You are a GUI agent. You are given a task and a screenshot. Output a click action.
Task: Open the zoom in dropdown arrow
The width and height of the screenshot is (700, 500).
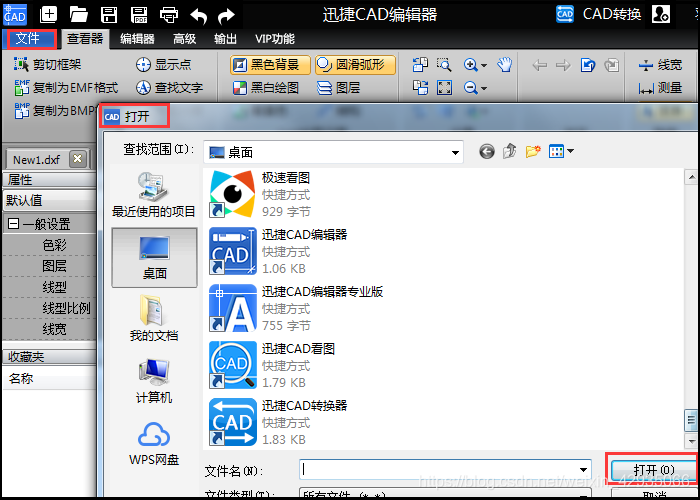coord(484,66)
